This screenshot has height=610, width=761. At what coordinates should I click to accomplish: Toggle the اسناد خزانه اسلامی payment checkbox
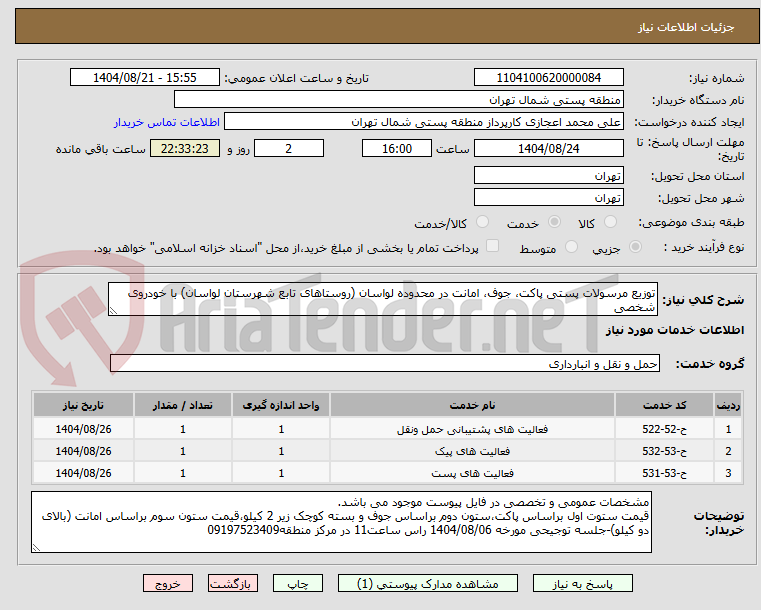pyautogui.click(x=492, y=246)
